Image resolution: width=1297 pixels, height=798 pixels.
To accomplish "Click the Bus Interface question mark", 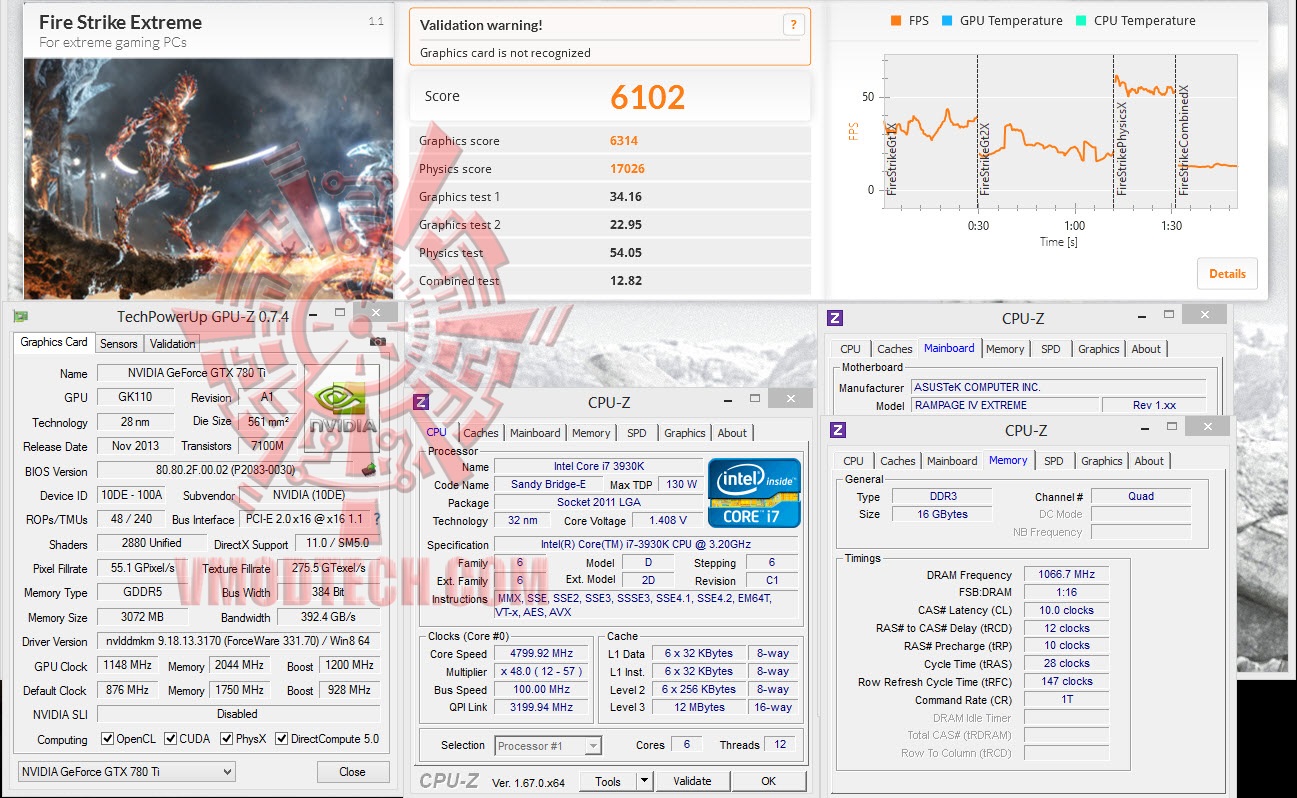I will click(x=377, y=519).
